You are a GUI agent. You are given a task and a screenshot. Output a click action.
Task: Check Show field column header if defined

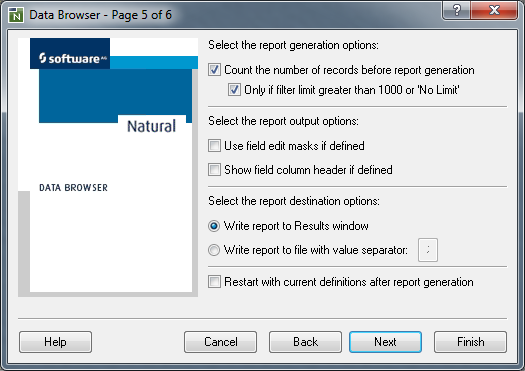[214, 170]
